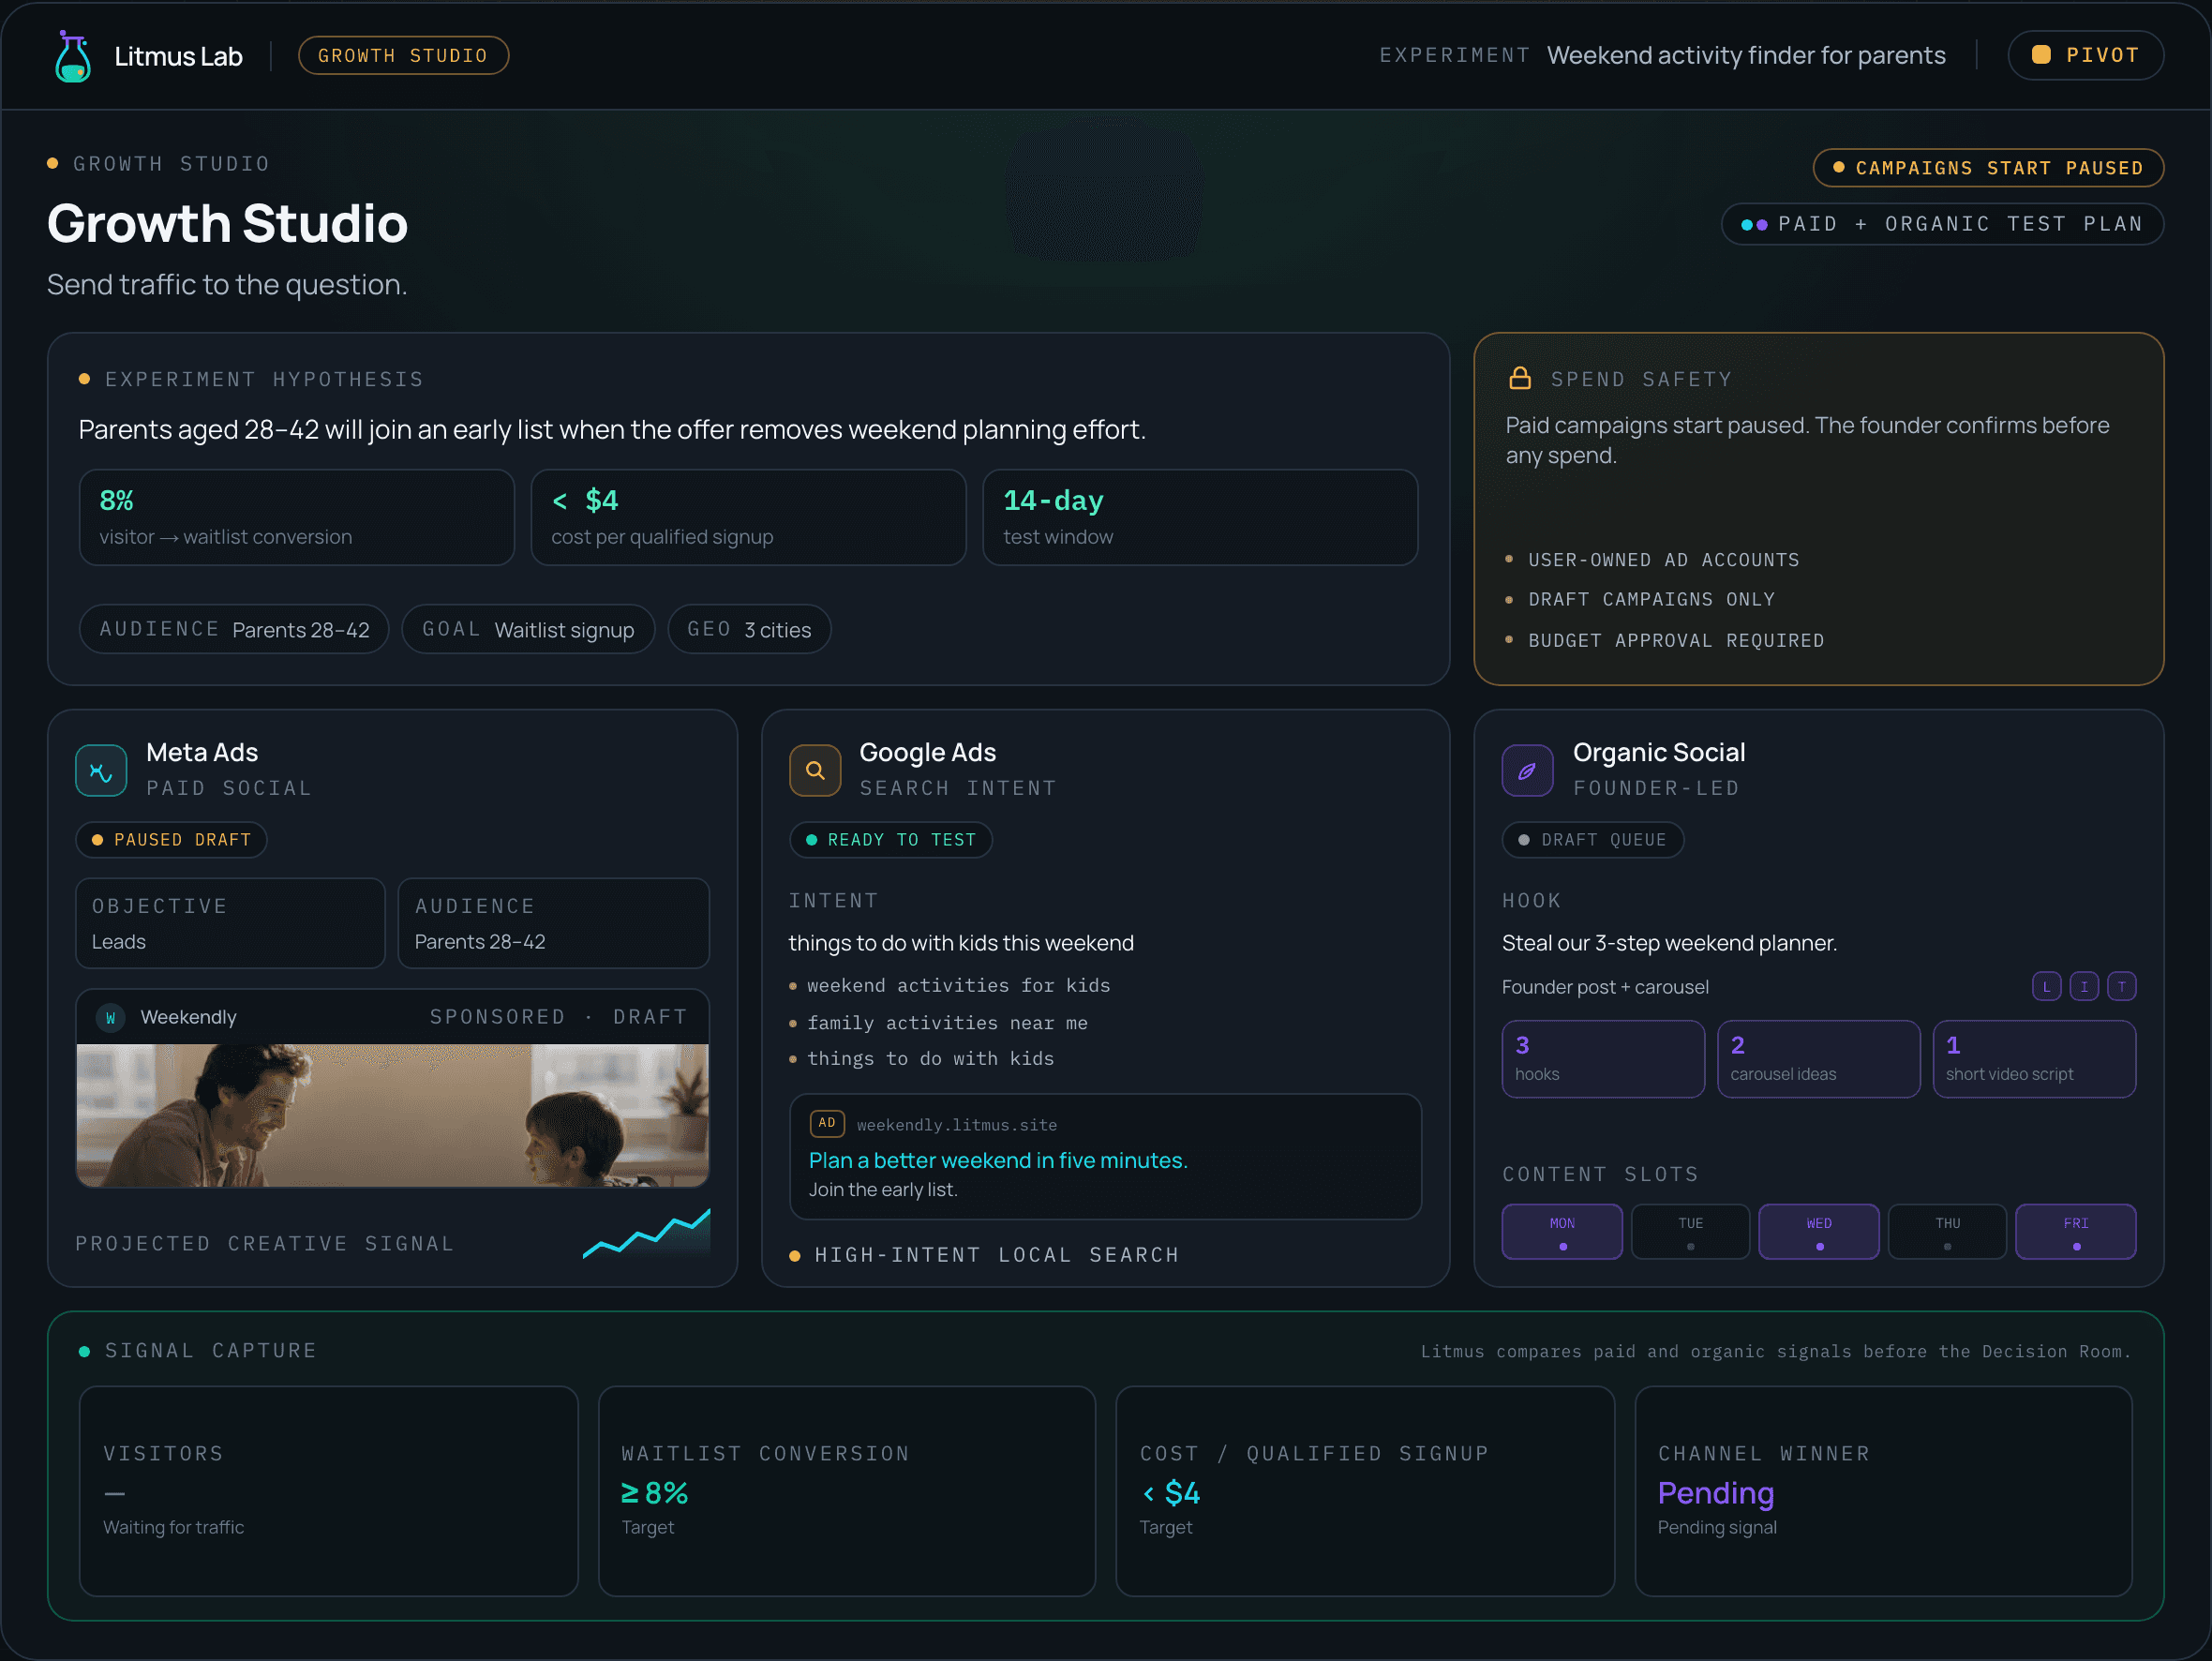Click the ad headline Plan a better weekend
The height and width of the screenshot is (1661, 2212).
(998, 1160)
